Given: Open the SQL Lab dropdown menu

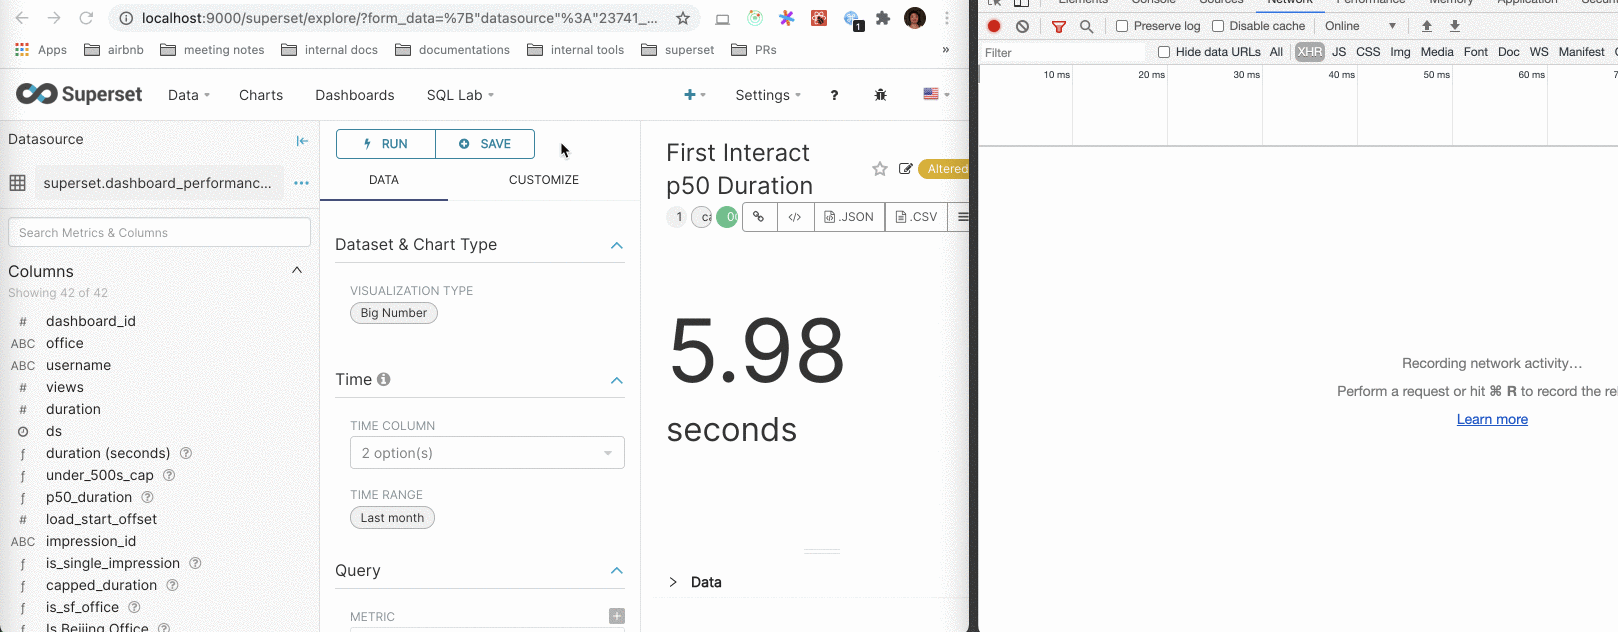Looking at the screenshot, I should coord(460,95).
